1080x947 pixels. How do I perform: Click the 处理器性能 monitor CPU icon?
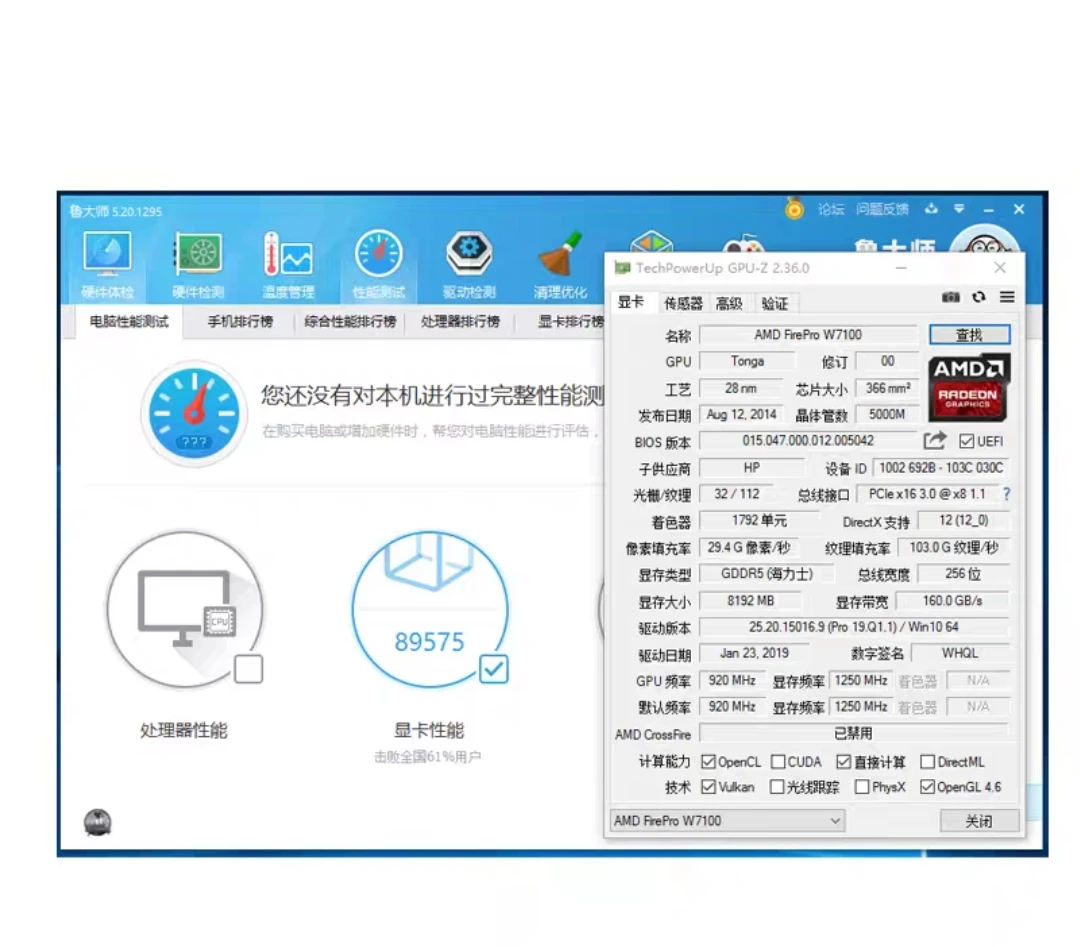pos(185,610)
